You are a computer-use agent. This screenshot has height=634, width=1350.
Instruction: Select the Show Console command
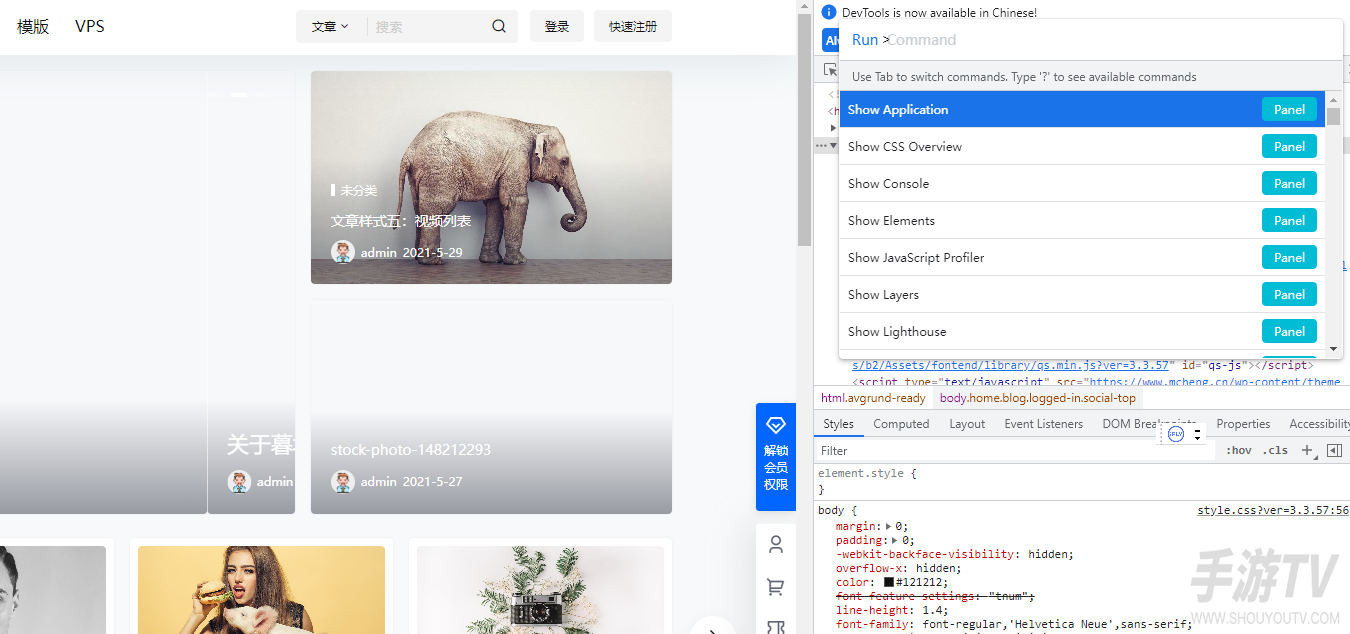[x=1082, y=184]
